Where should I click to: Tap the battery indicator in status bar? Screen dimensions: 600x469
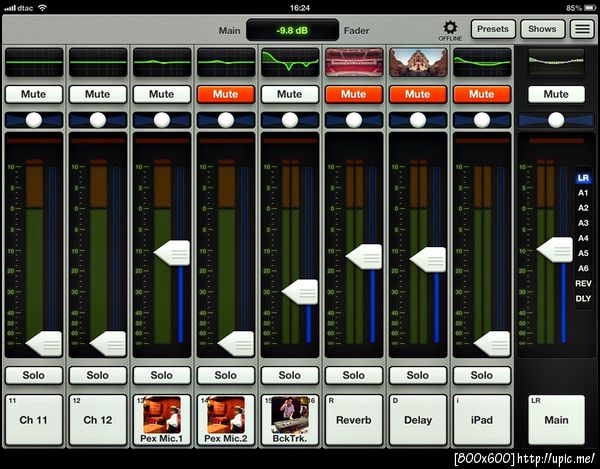click(589, 8)
